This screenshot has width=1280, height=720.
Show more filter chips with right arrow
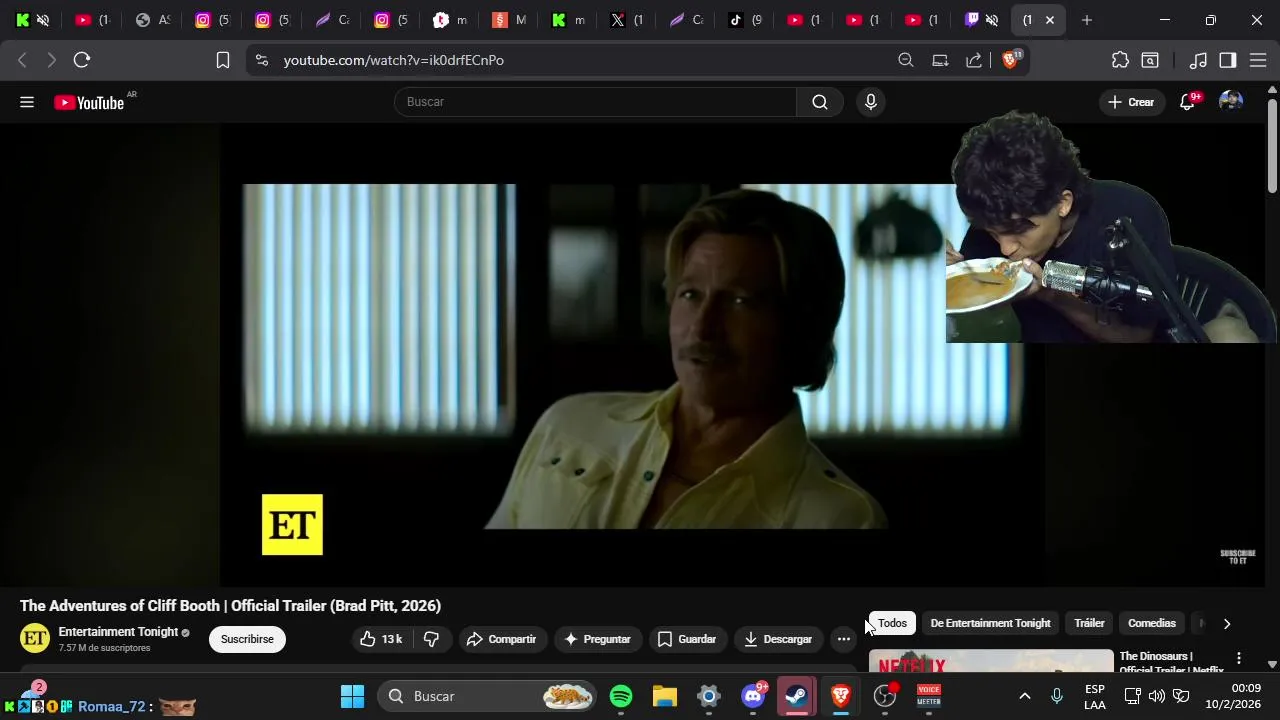coord(1227,624)
